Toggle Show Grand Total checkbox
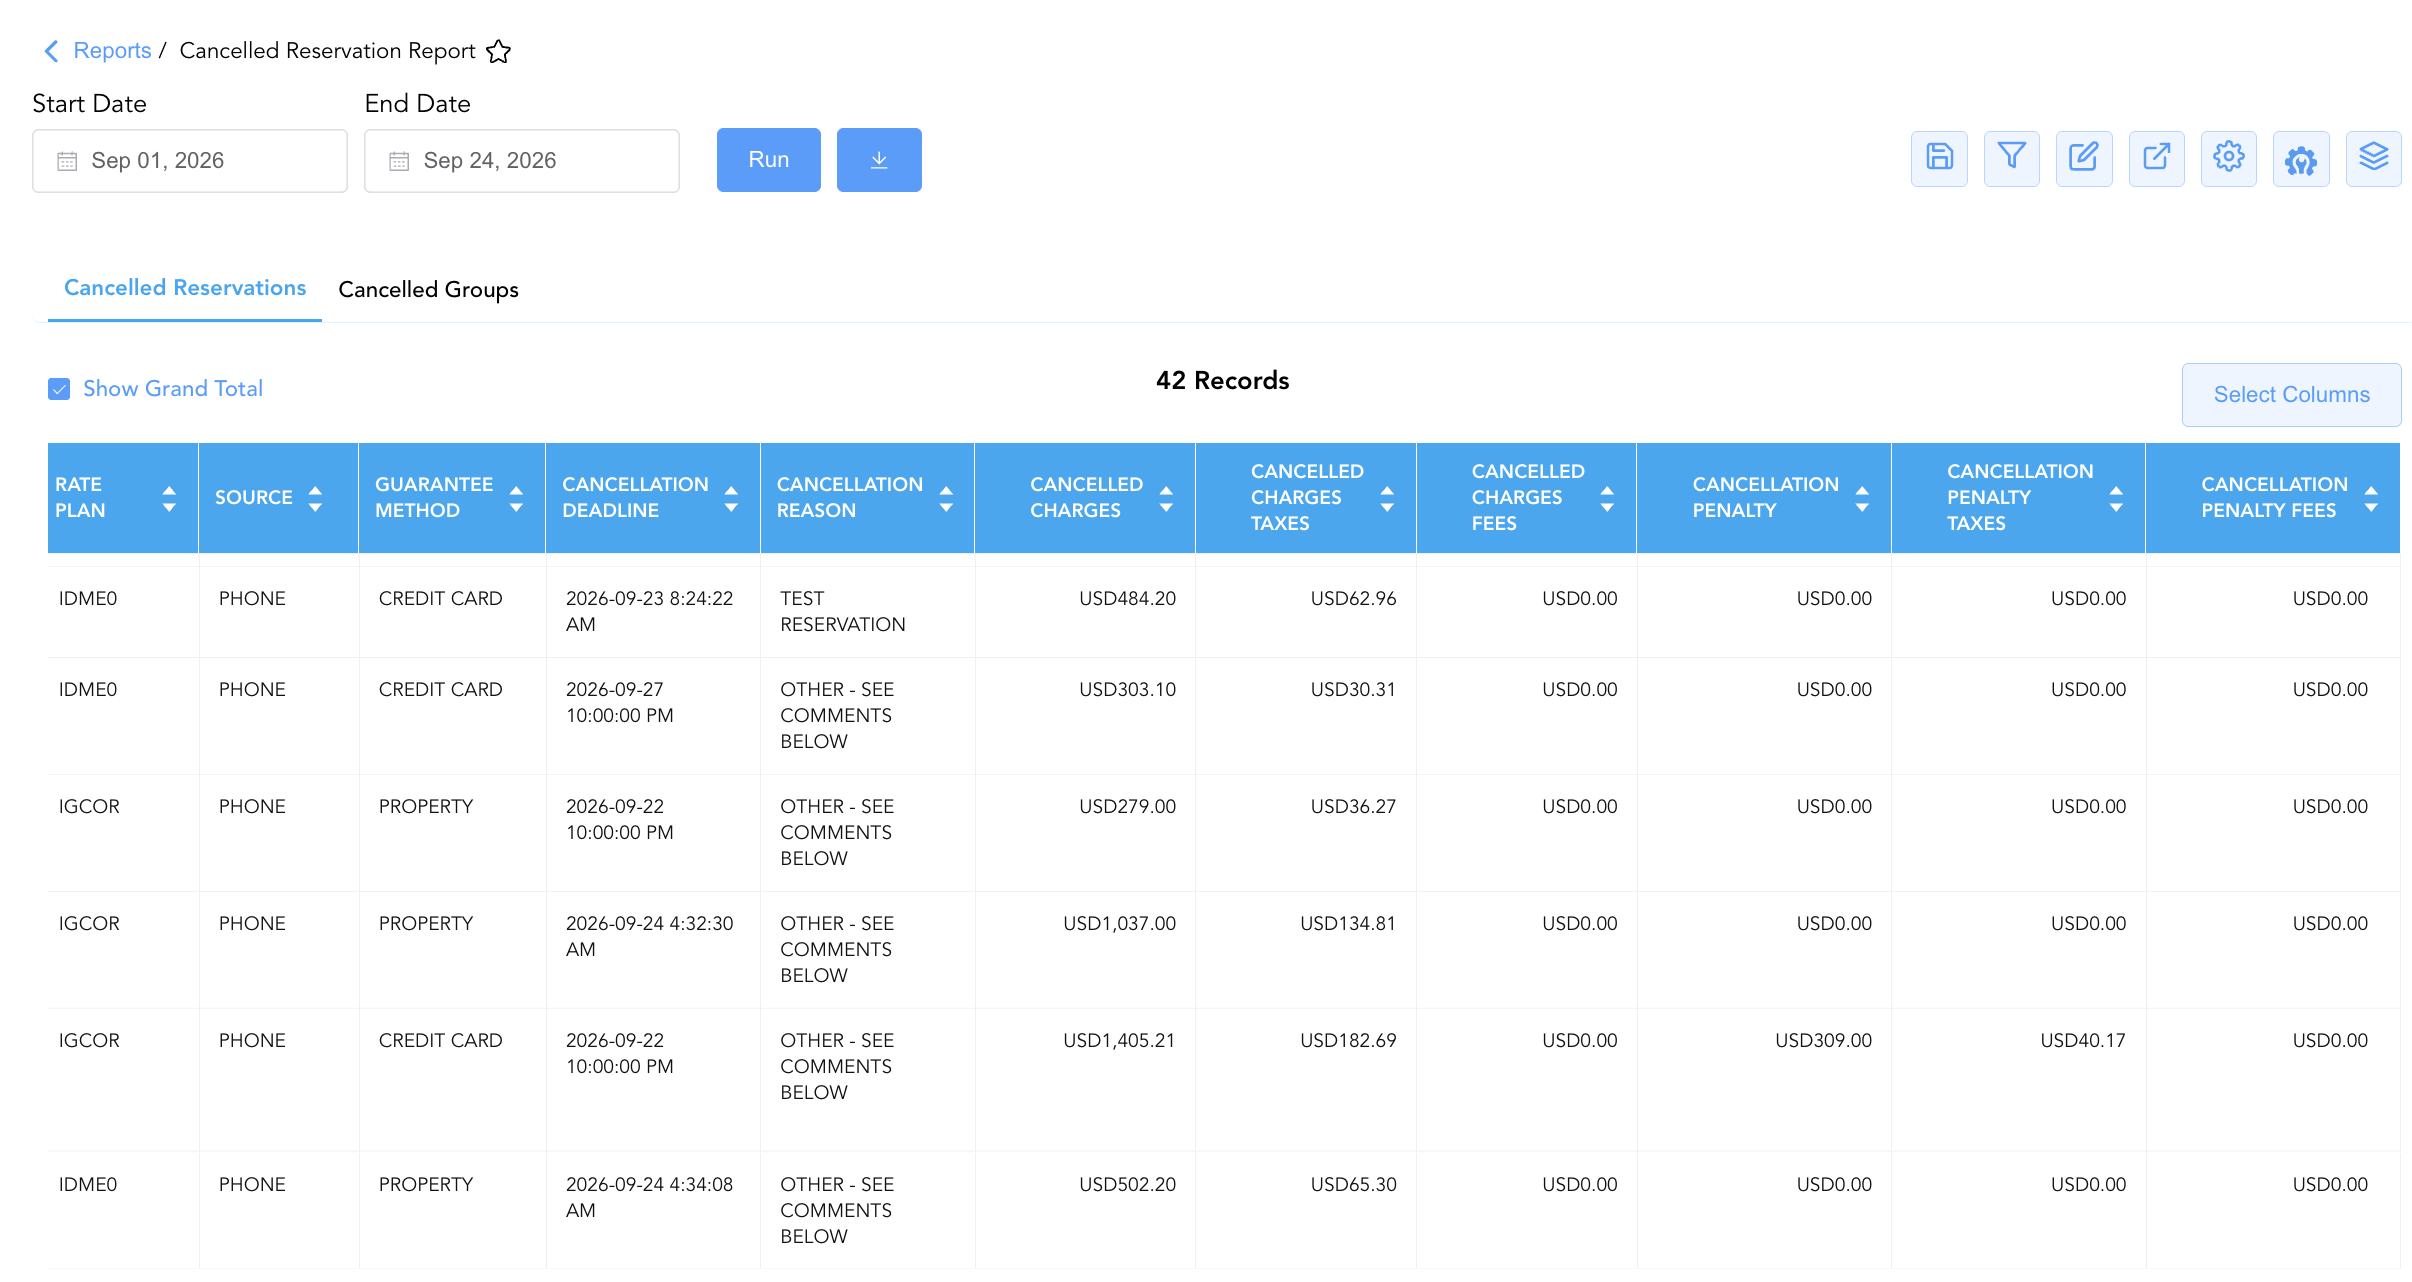 [x=59, y=389]
